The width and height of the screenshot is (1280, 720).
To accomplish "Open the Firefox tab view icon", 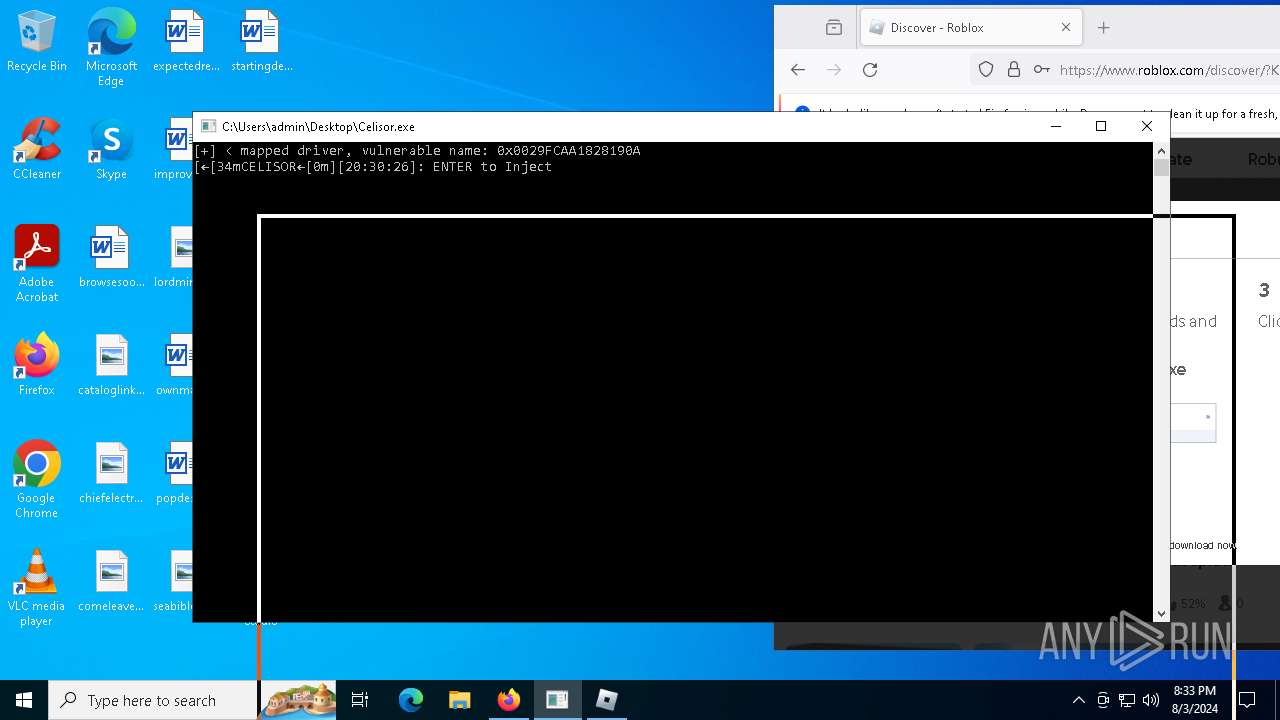I will click(834, 28).
